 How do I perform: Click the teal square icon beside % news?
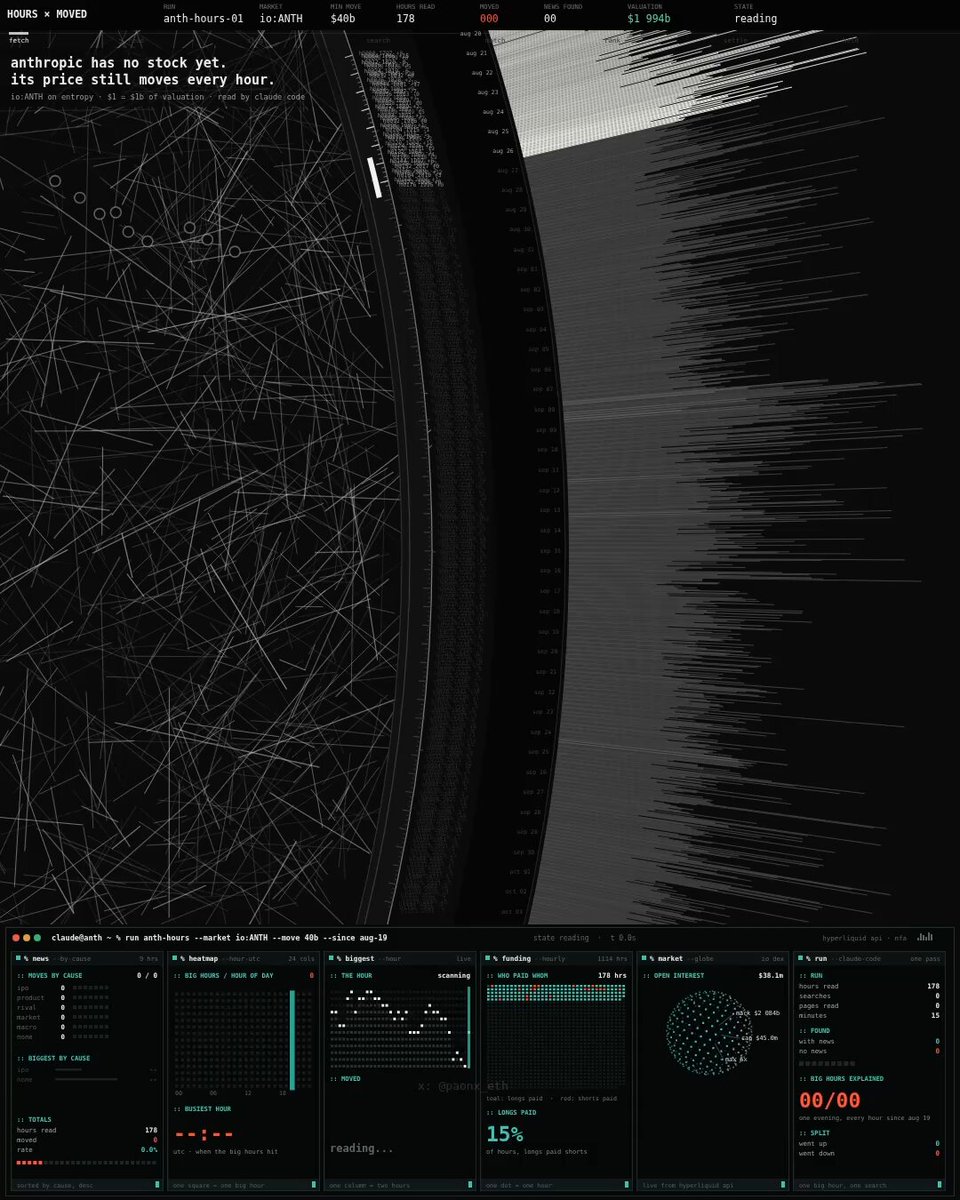pyautogui.click(x=18, y=958)
